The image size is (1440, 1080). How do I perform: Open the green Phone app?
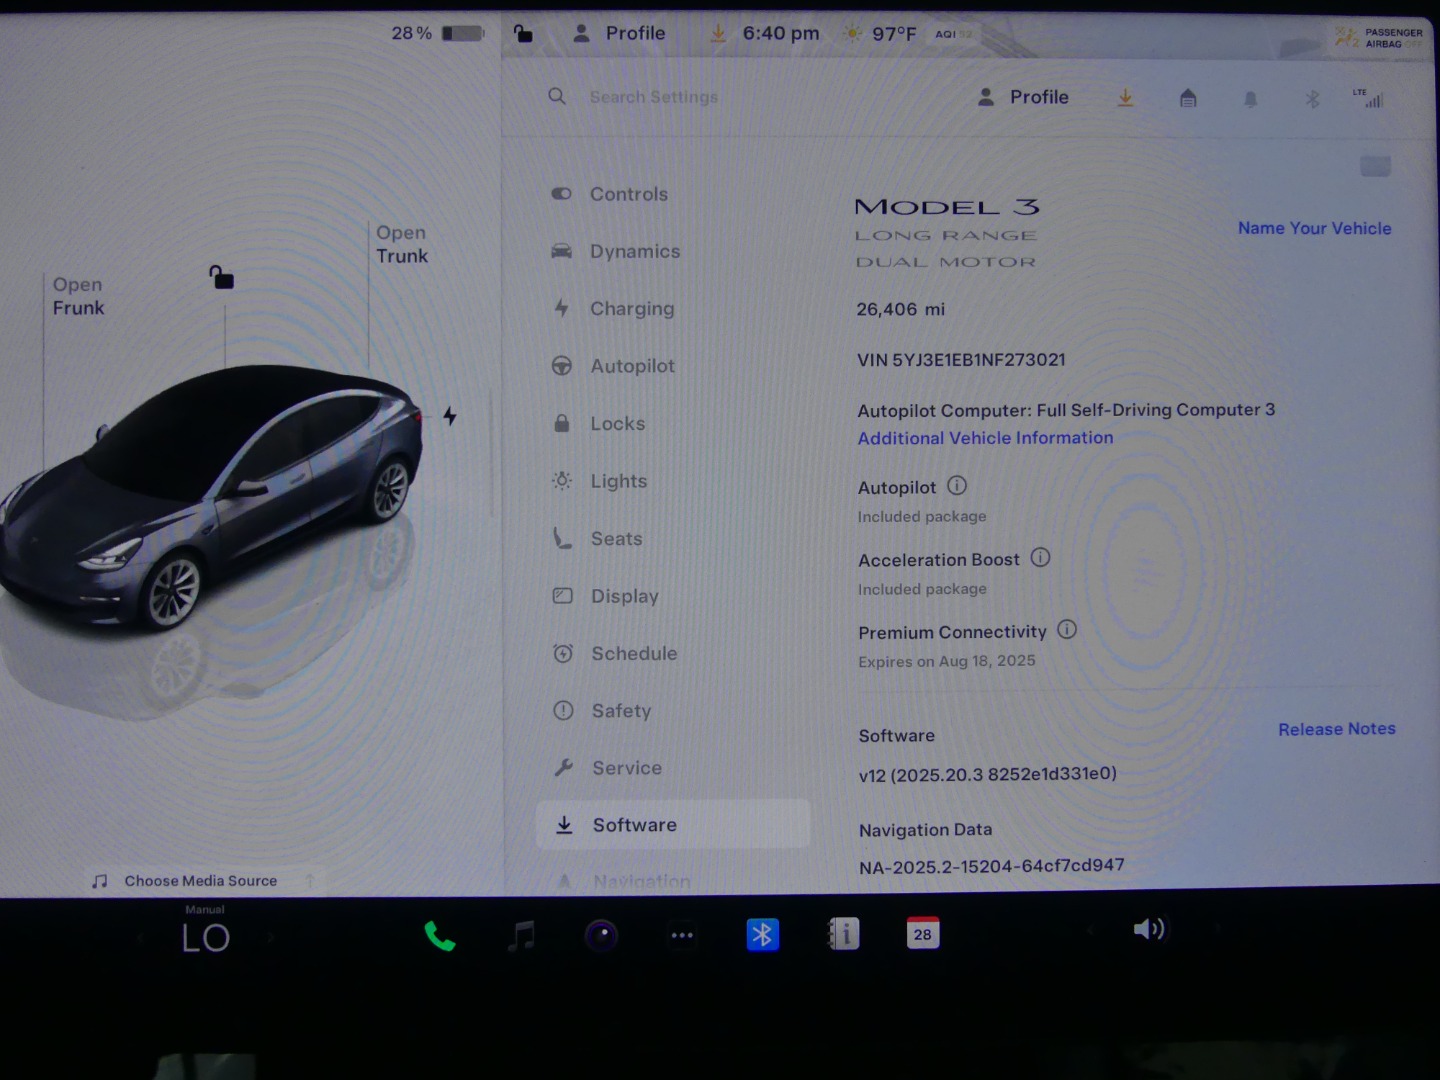coord(439,935)
